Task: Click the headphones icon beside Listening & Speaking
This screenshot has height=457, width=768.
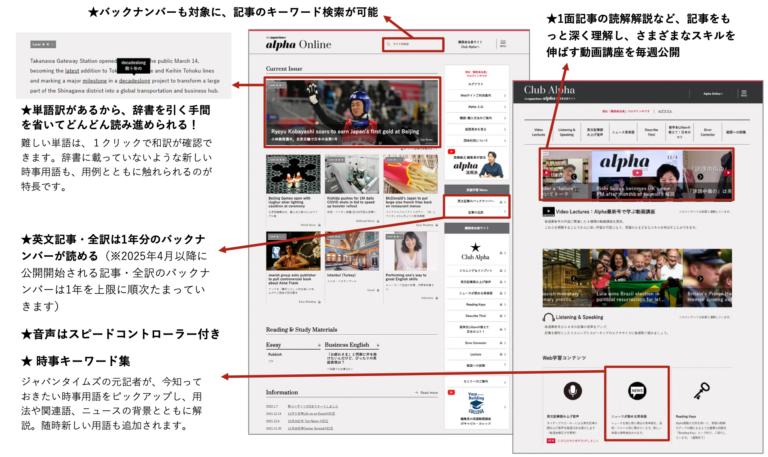Action: pyautogui.click(x=549, y=316)
